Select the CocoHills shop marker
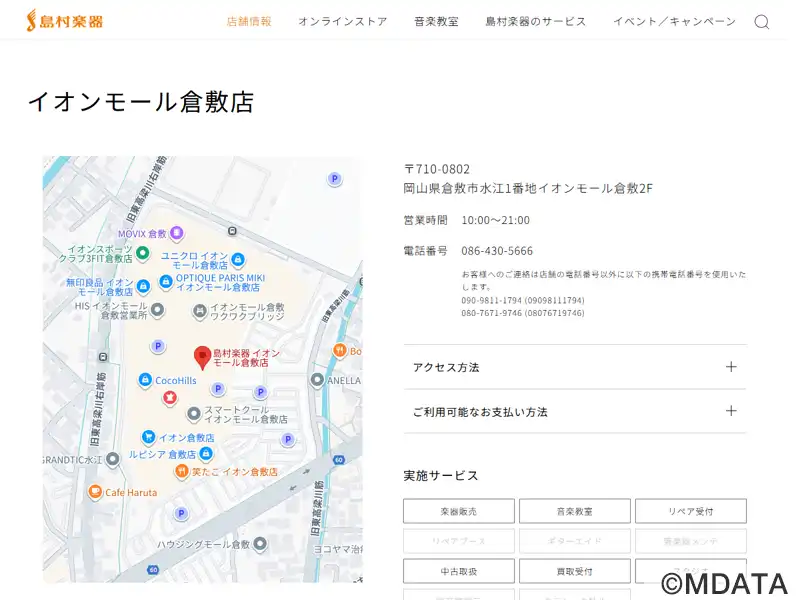Viewport: 800px width, 600px height. click(145, 380)
